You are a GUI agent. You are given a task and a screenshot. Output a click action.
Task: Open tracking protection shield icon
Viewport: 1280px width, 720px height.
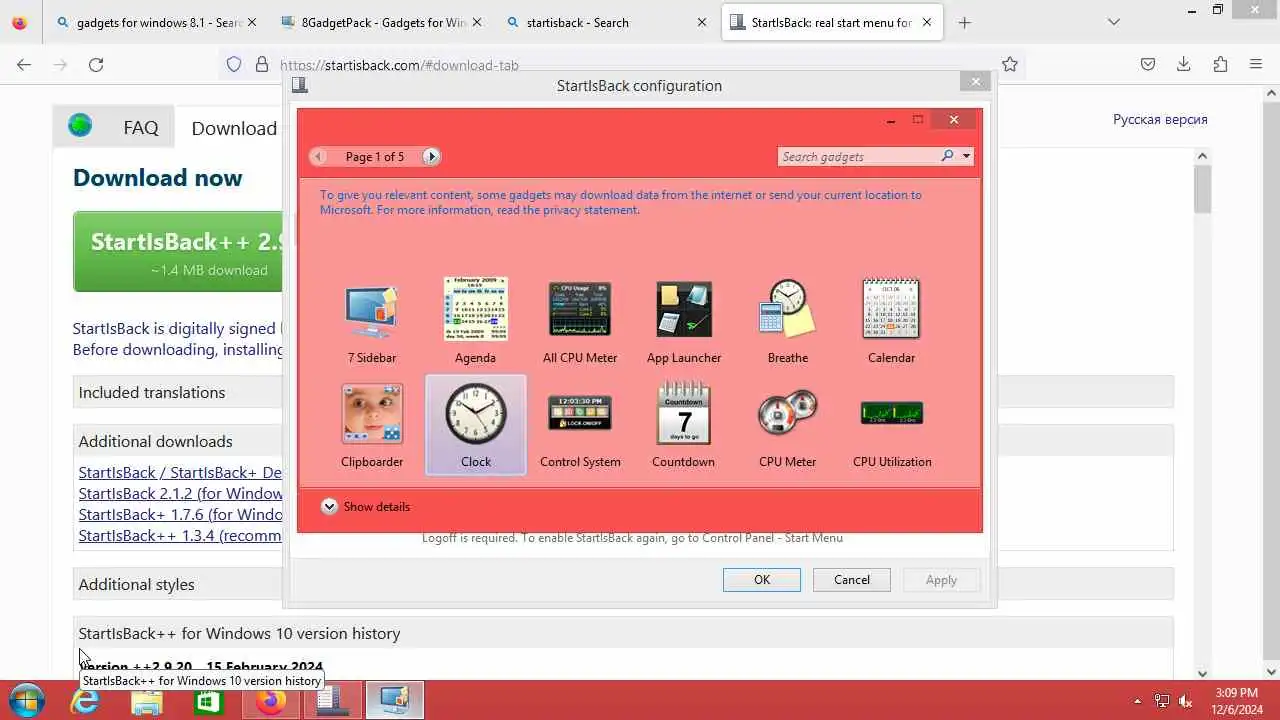234,64
